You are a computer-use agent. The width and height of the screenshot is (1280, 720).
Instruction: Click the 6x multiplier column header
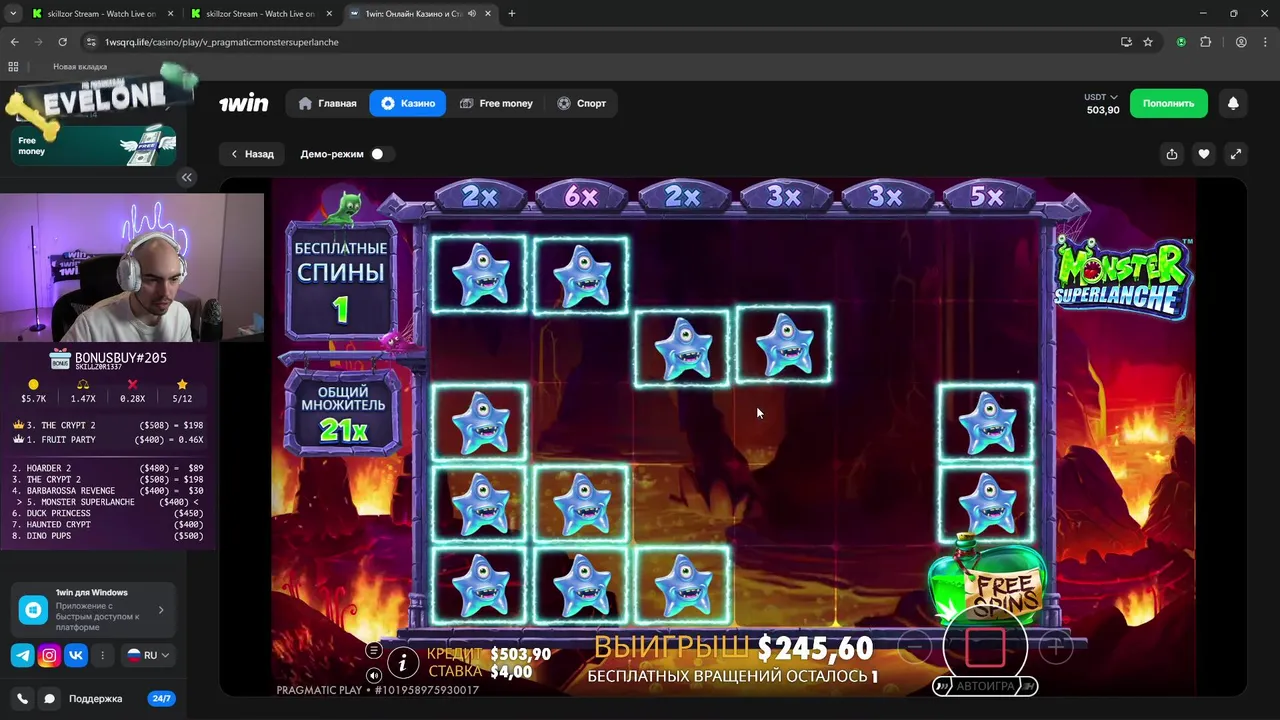pyautogui.click(x=581, y=197)
